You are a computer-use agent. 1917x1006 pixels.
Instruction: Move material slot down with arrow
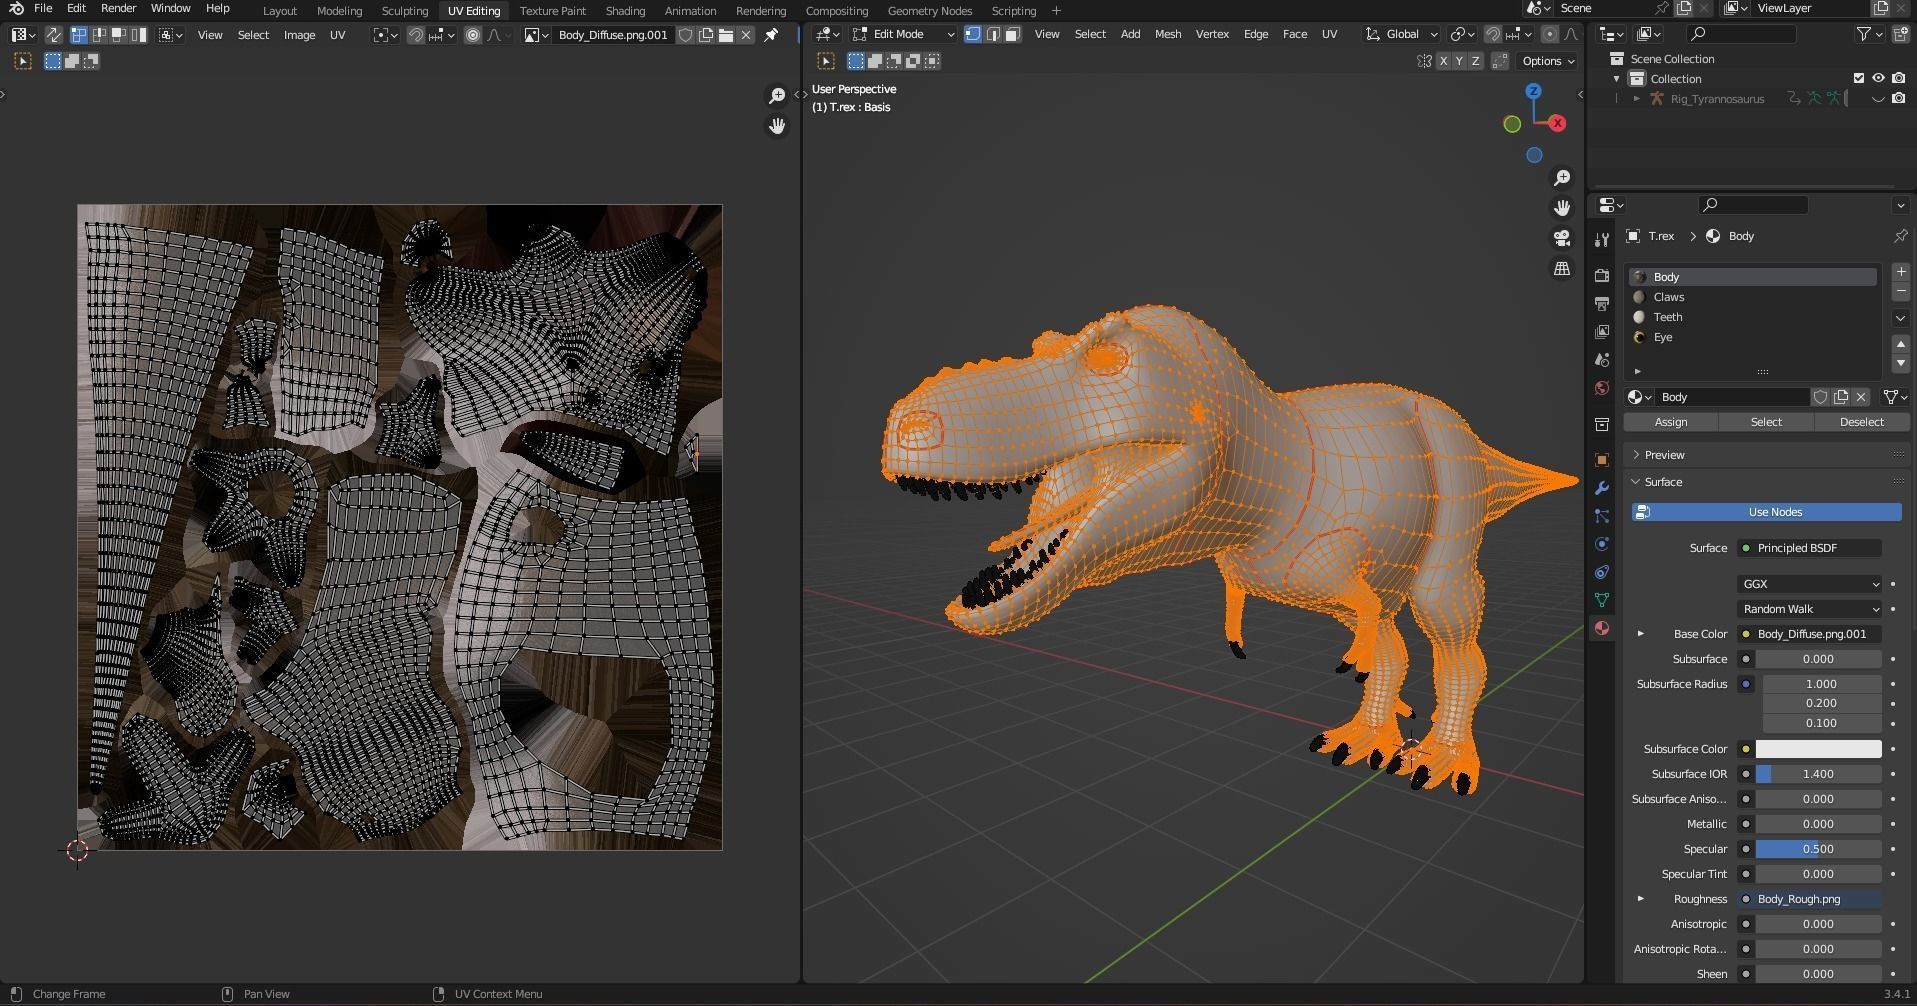pos(1900,363)
